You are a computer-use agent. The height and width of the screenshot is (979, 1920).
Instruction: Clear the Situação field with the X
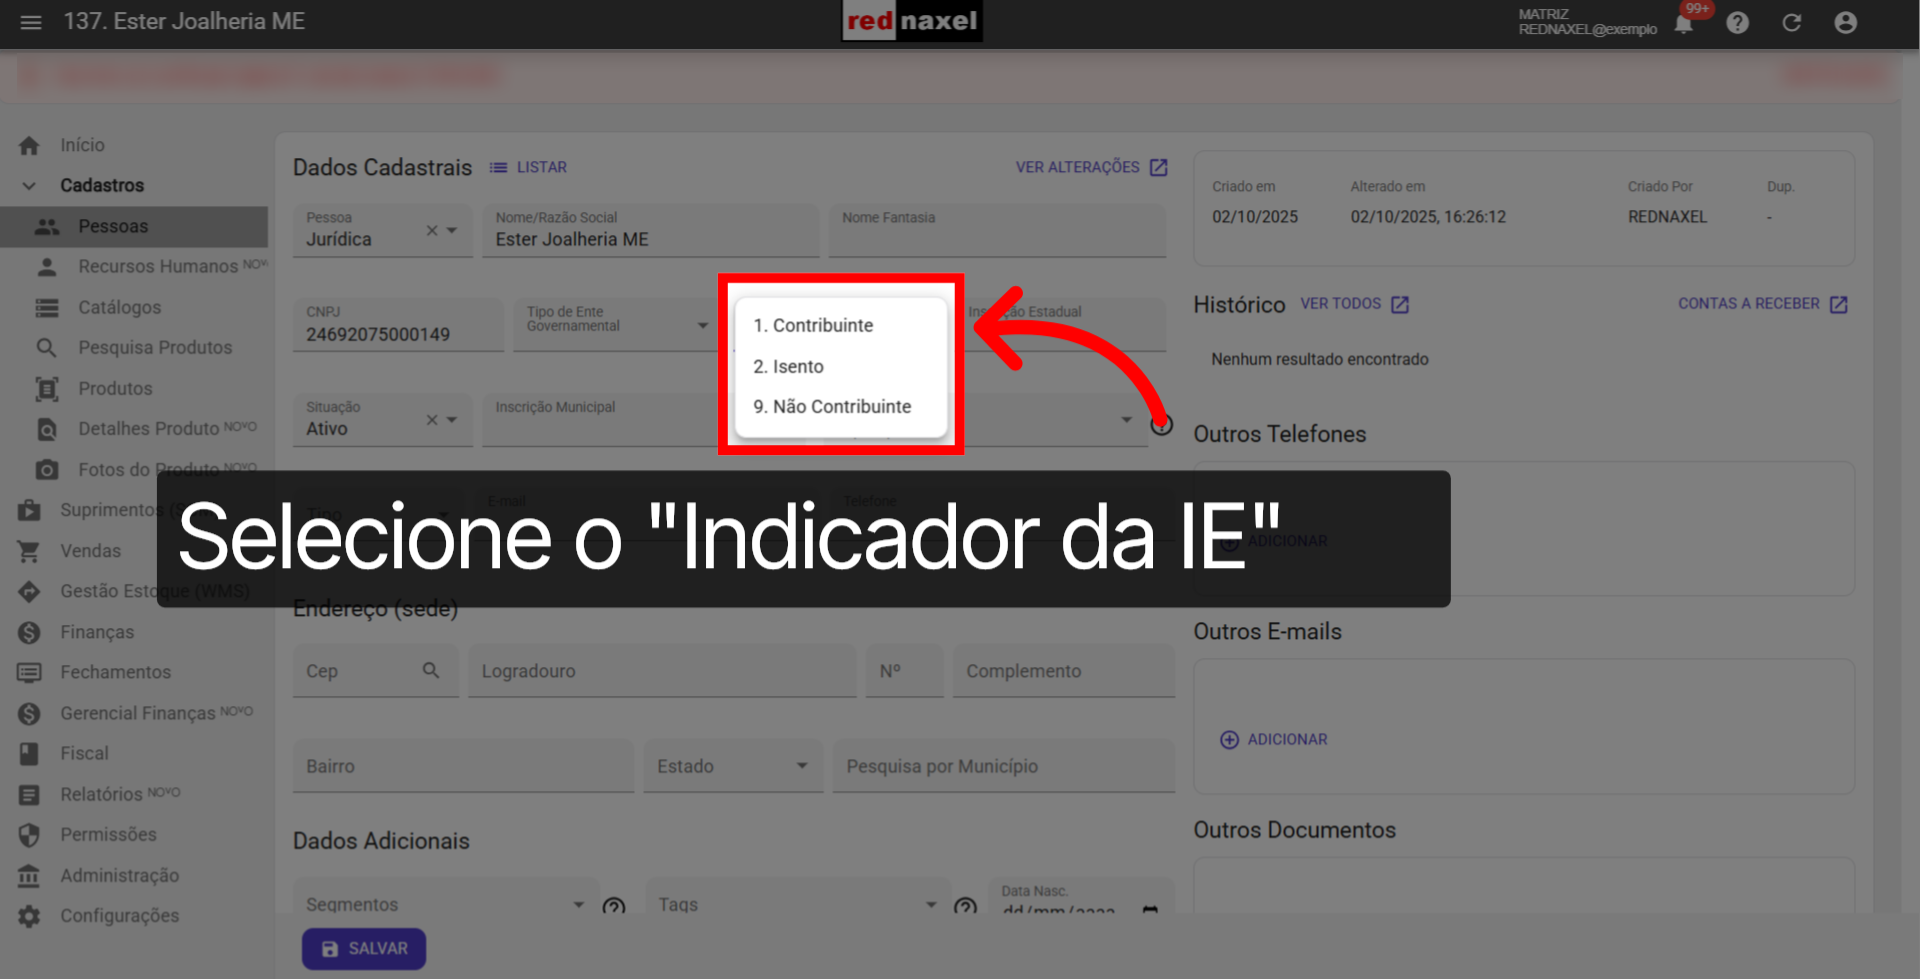(431, 420)
